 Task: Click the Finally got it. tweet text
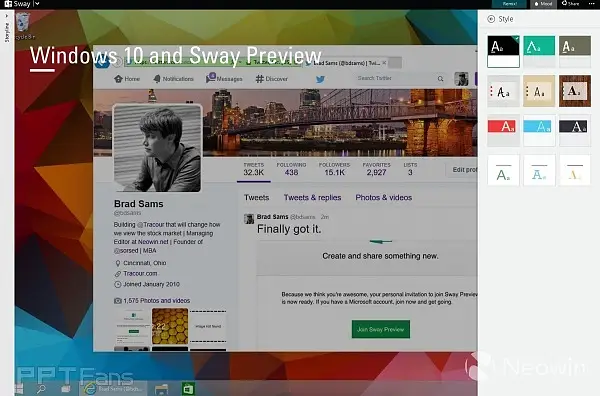tap(289, 229)
